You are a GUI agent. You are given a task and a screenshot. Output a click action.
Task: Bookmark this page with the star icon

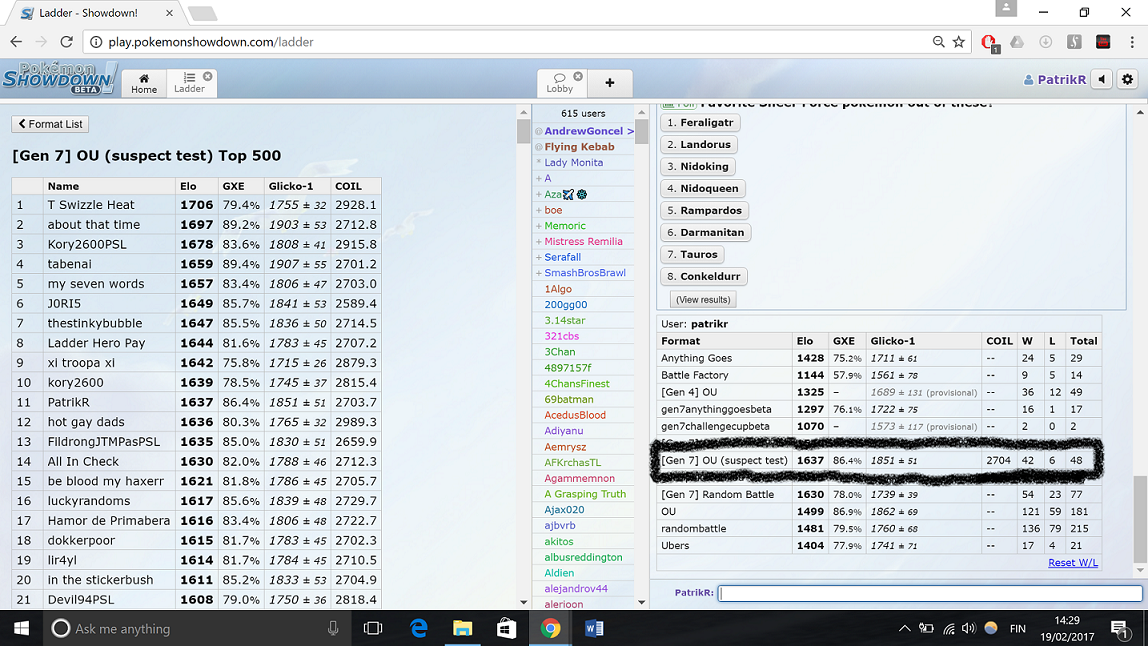[x=959, y=42]
